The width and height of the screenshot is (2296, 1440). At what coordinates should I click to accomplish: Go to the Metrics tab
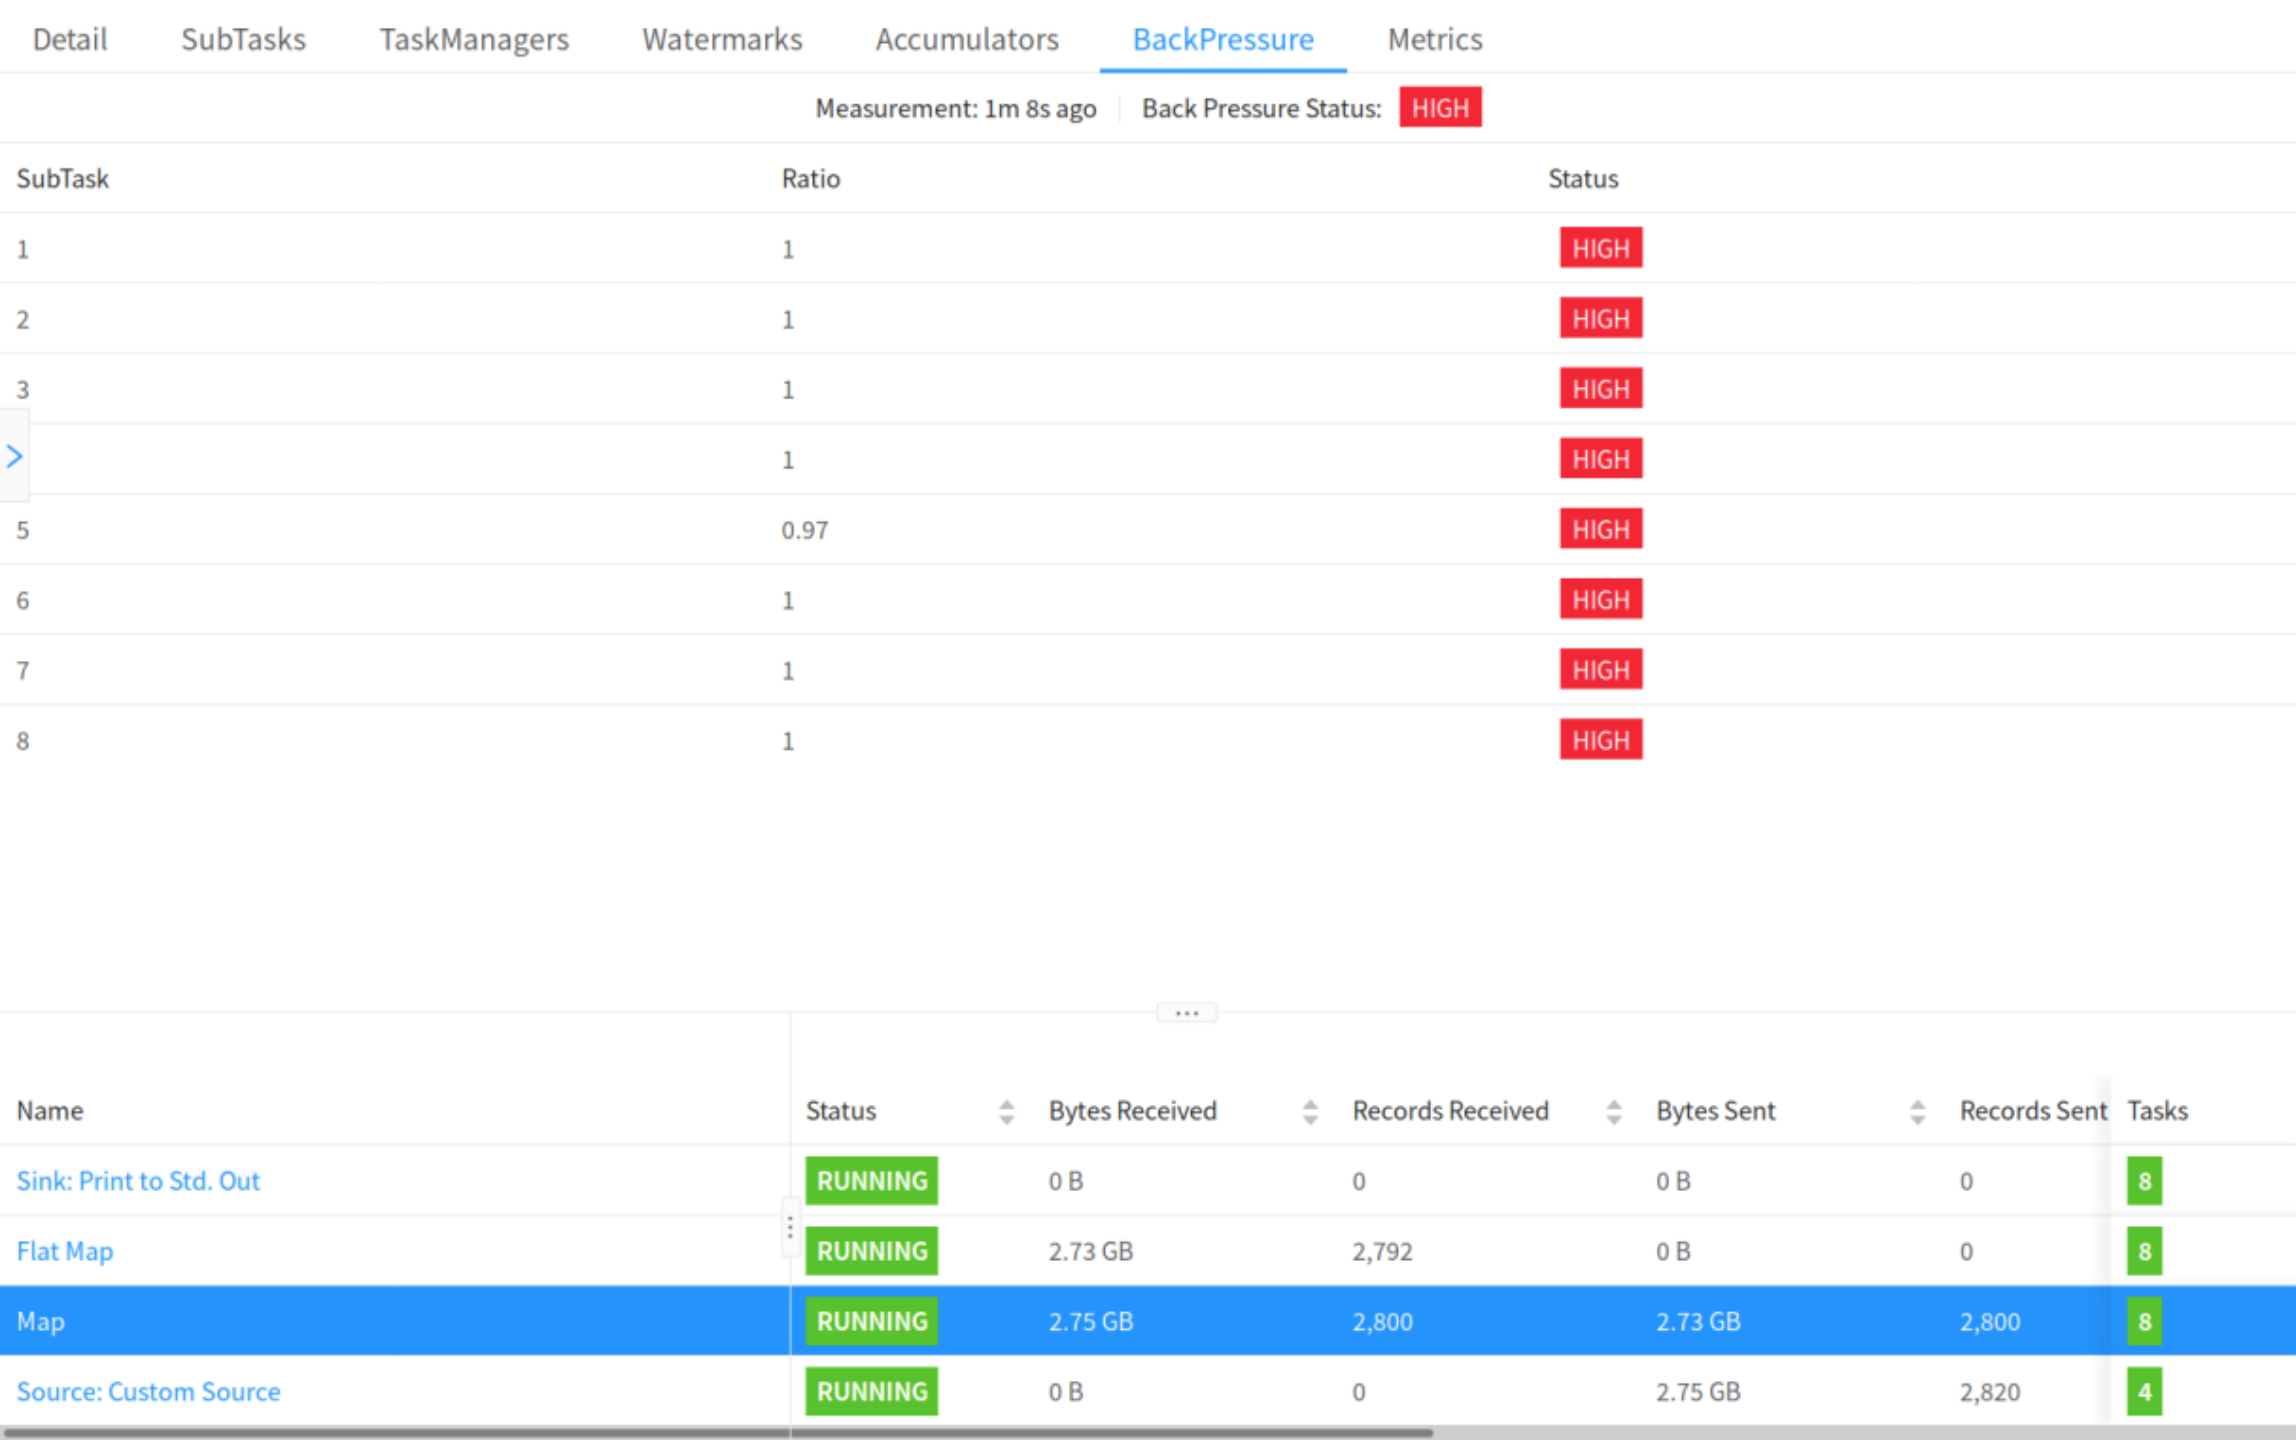tap(1434, 39)
